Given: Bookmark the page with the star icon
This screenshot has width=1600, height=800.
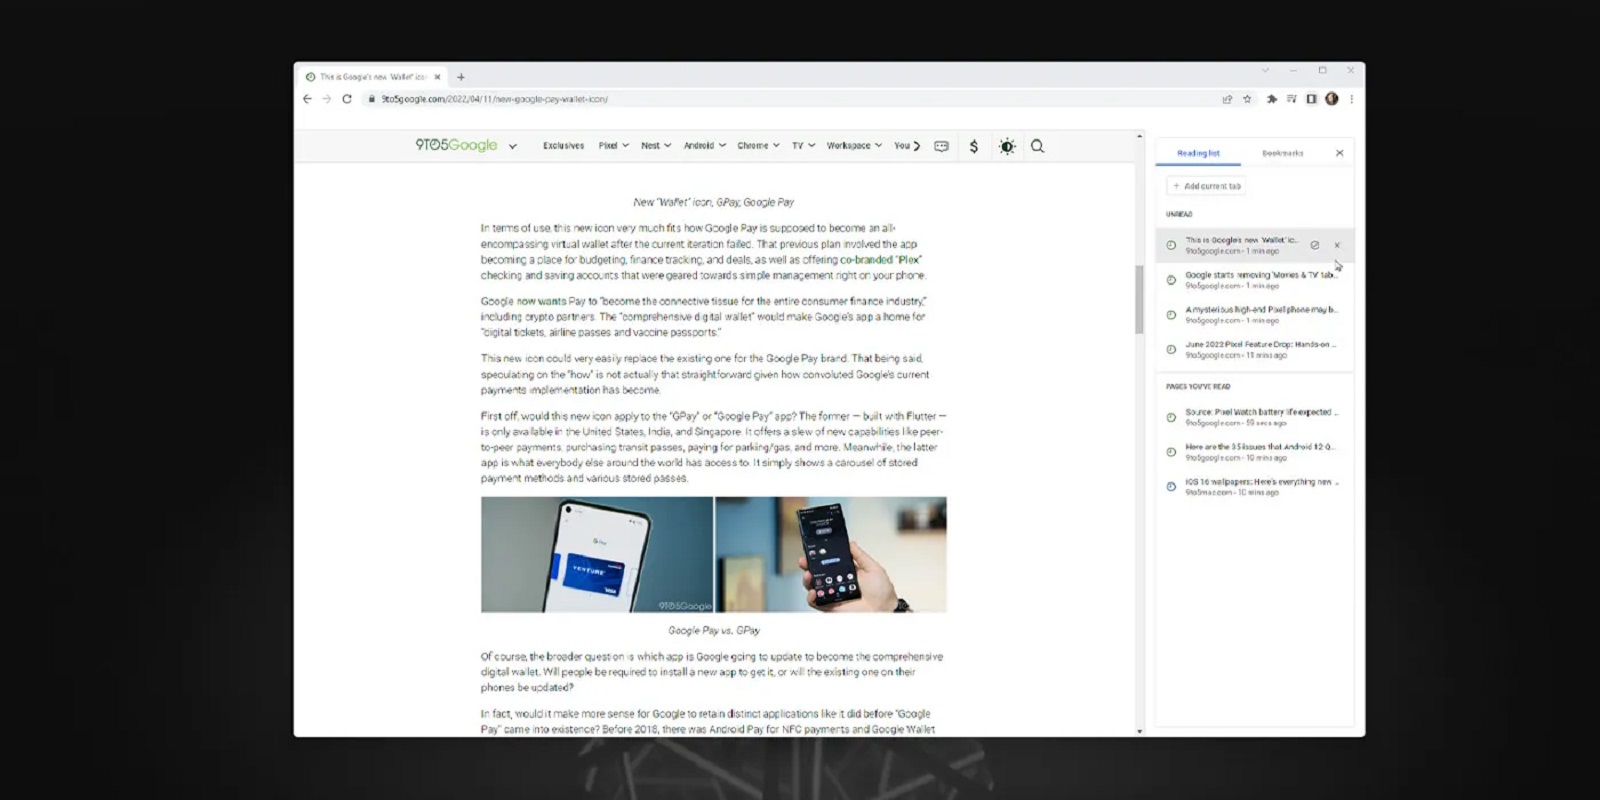Looking at the screenshot, I should click(1247, 99).
